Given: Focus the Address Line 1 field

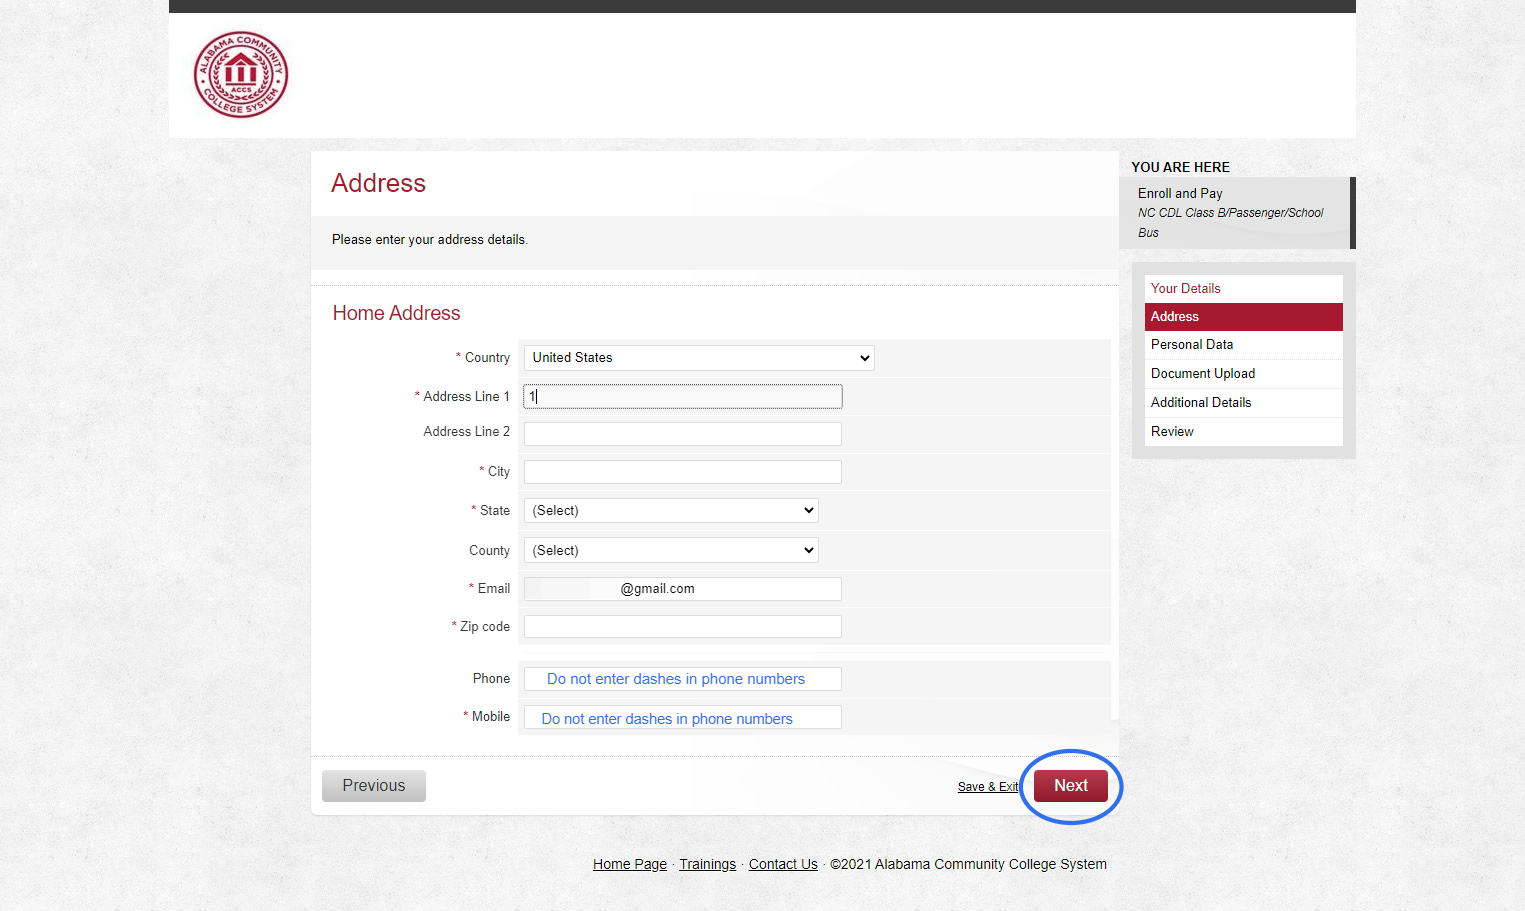Looking at the screenshot, I should click(x=683, y=397).
